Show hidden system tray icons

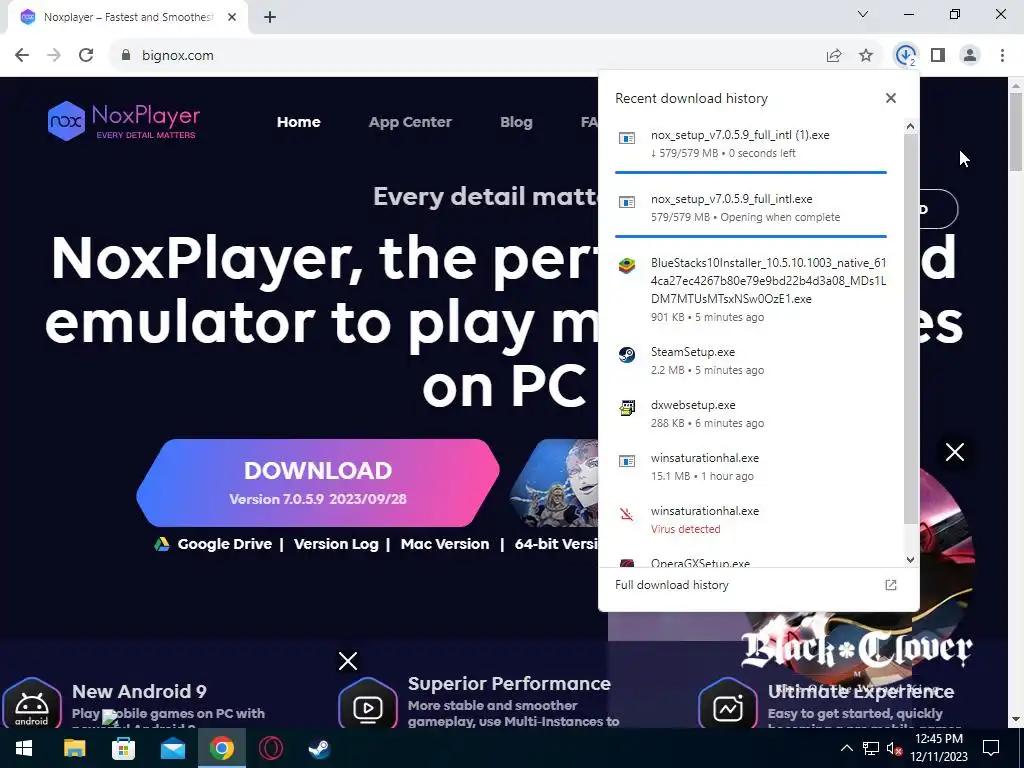coord(846,748)
